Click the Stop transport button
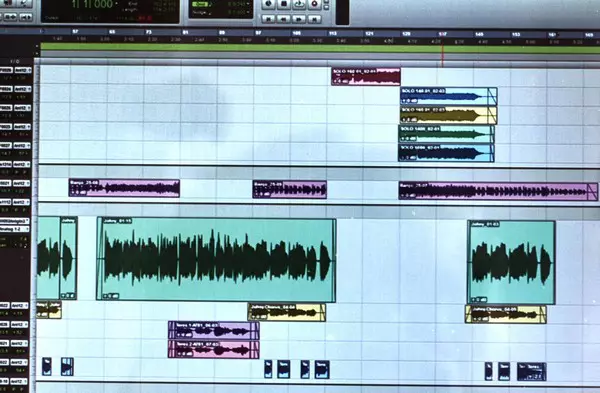Image resolution: width=600 pixels, height=393 pixels. click(x=284, y=5)
